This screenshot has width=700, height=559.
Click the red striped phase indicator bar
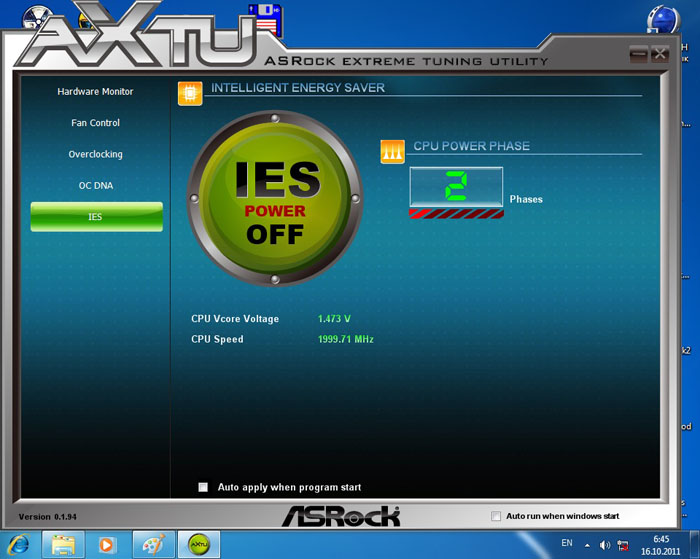(x=456, y=213)
